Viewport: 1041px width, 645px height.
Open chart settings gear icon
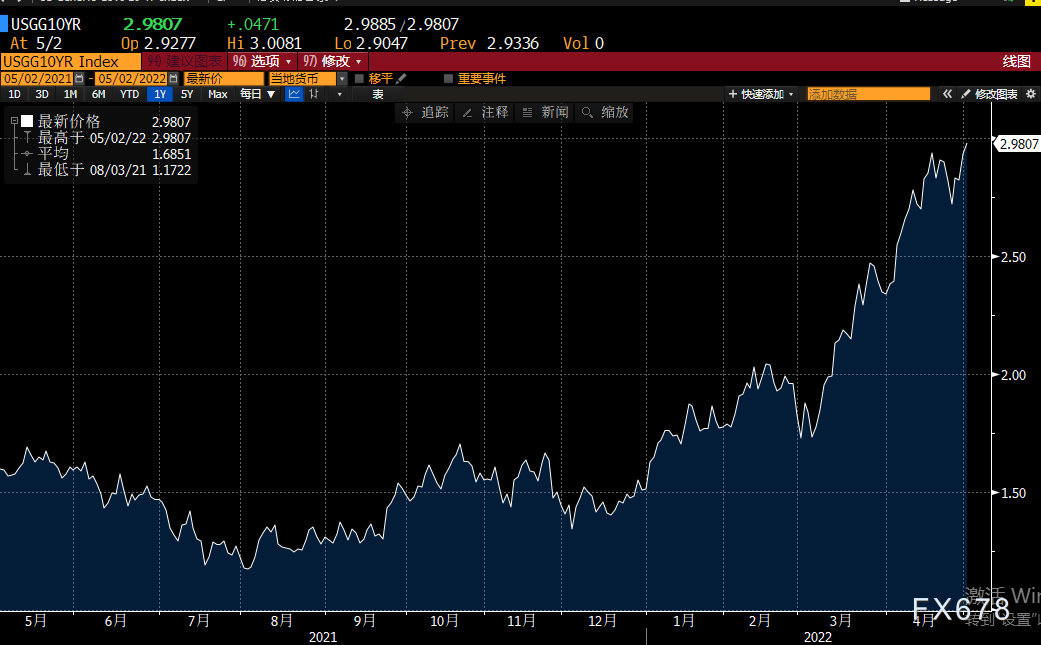pyautogui.click(x=1031, y=94)
